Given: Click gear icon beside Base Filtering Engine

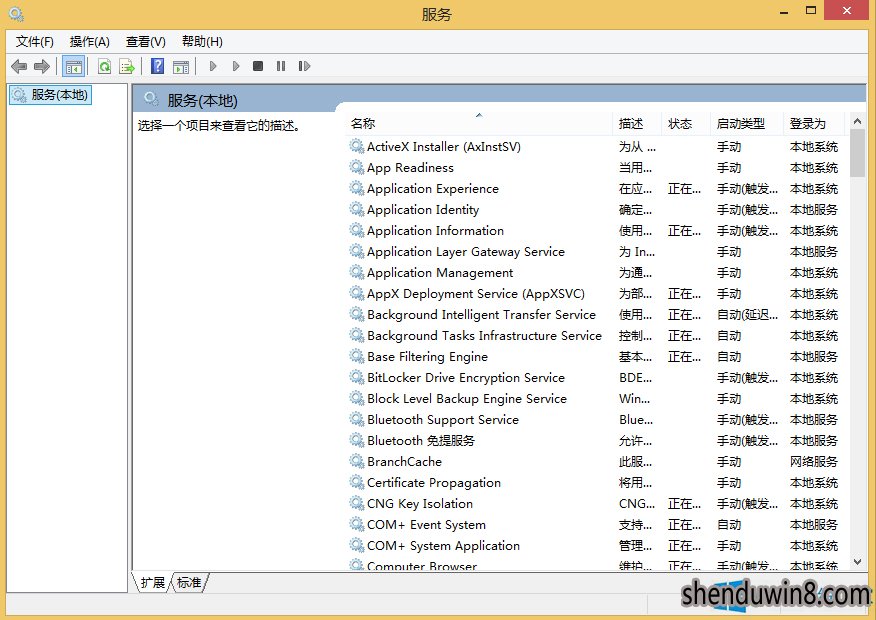Looking at the screenshot, I should [x=357, y=356].
